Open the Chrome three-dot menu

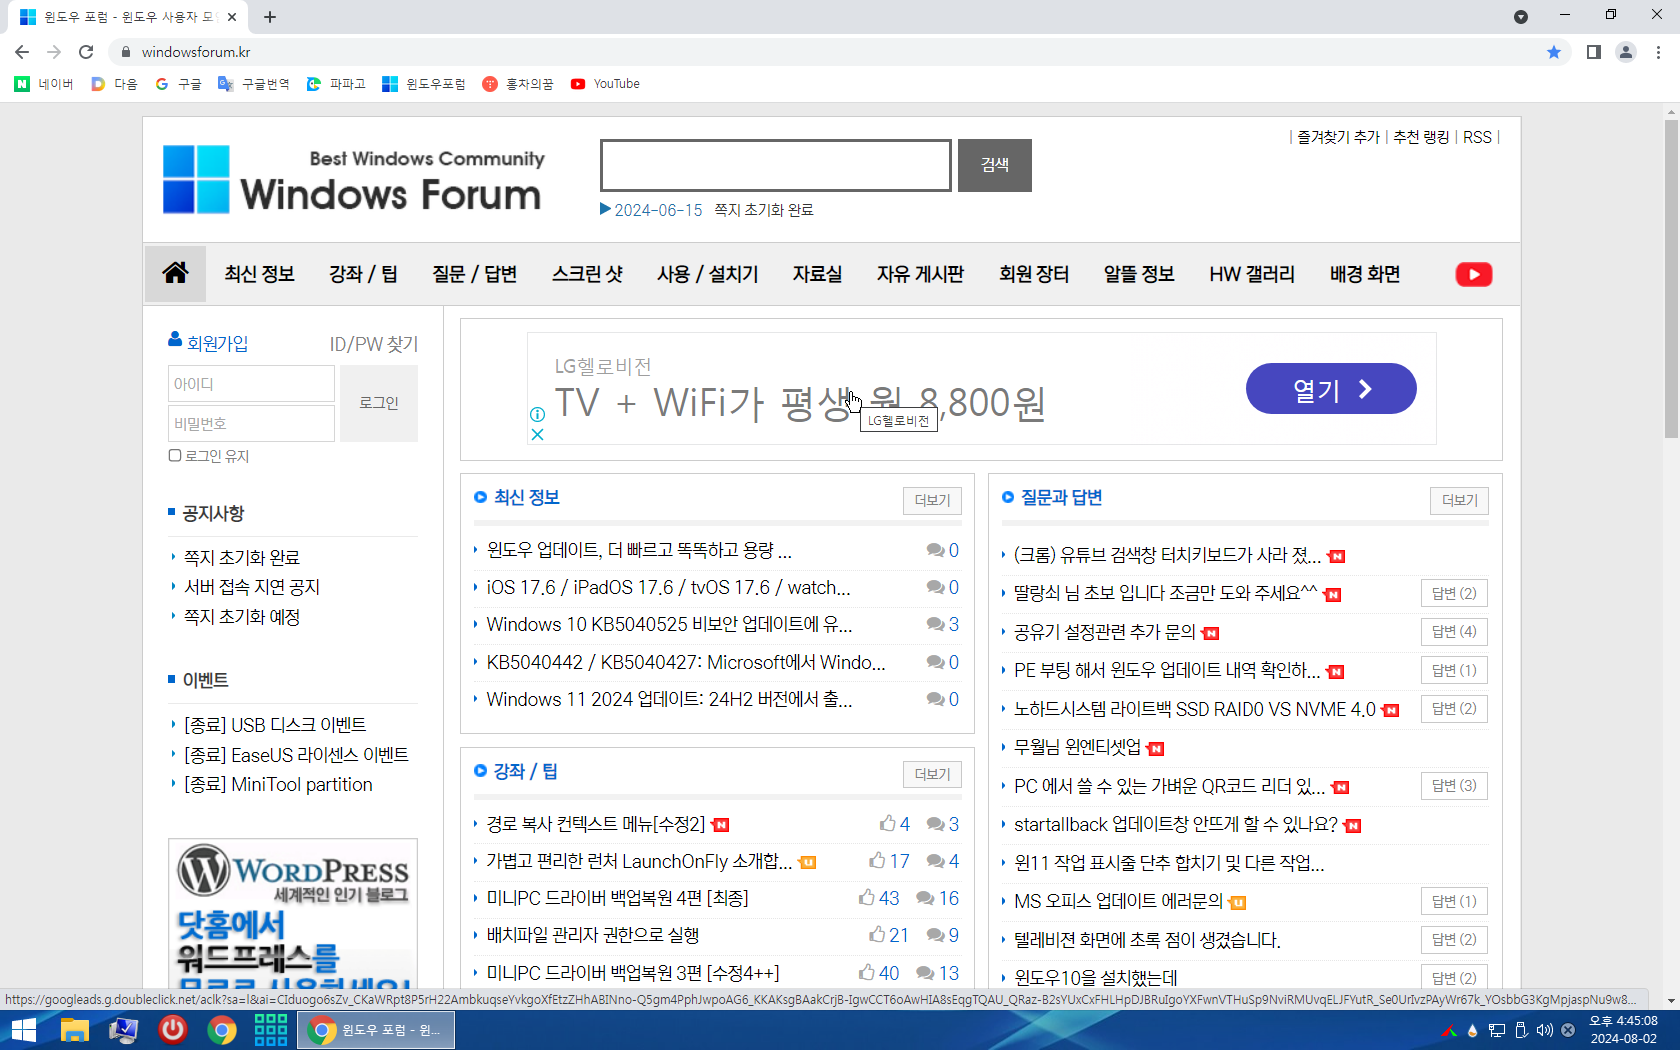point(1658,52)
